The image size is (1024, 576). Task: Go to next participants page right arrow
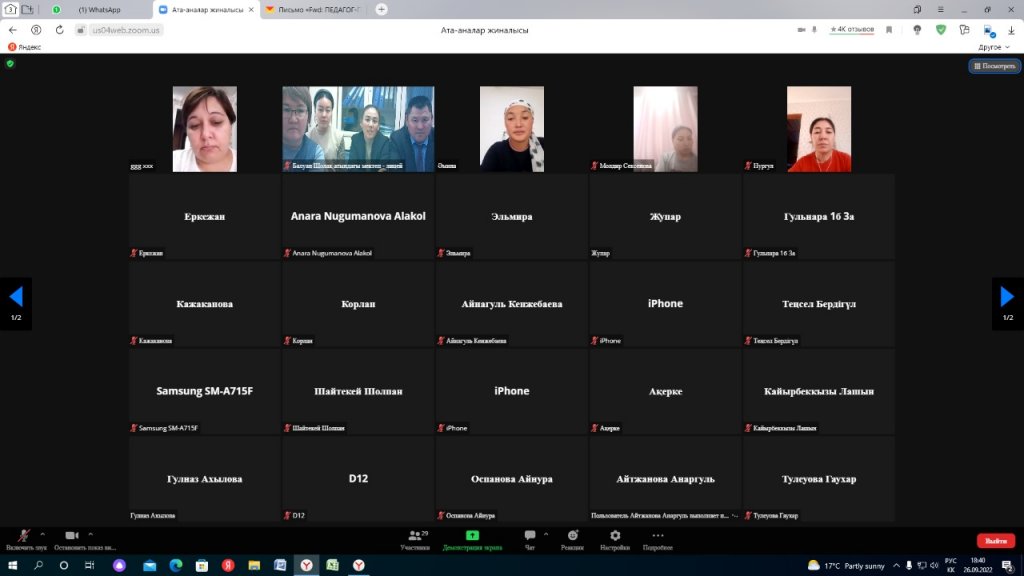point(1008,296)
